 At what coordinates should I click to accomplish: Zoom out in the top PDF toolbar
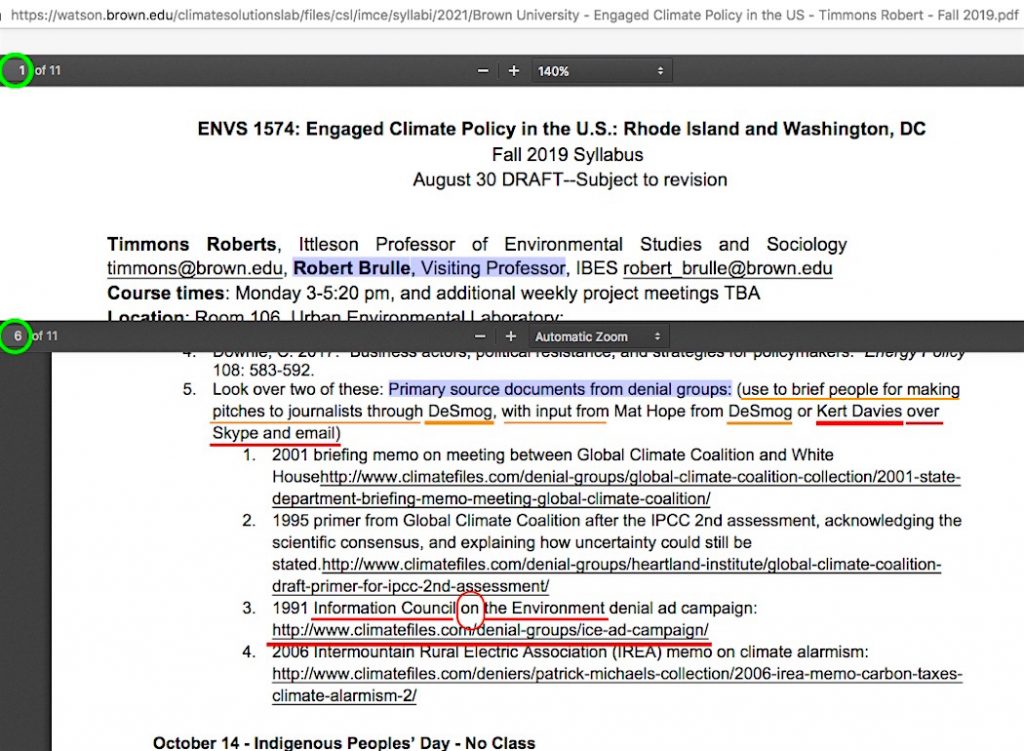point(483,71)
